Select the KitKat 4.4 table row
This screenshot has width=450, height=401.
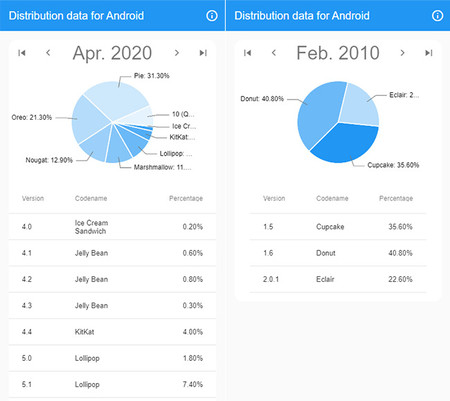pyautogui.click(x=112, y=332)
